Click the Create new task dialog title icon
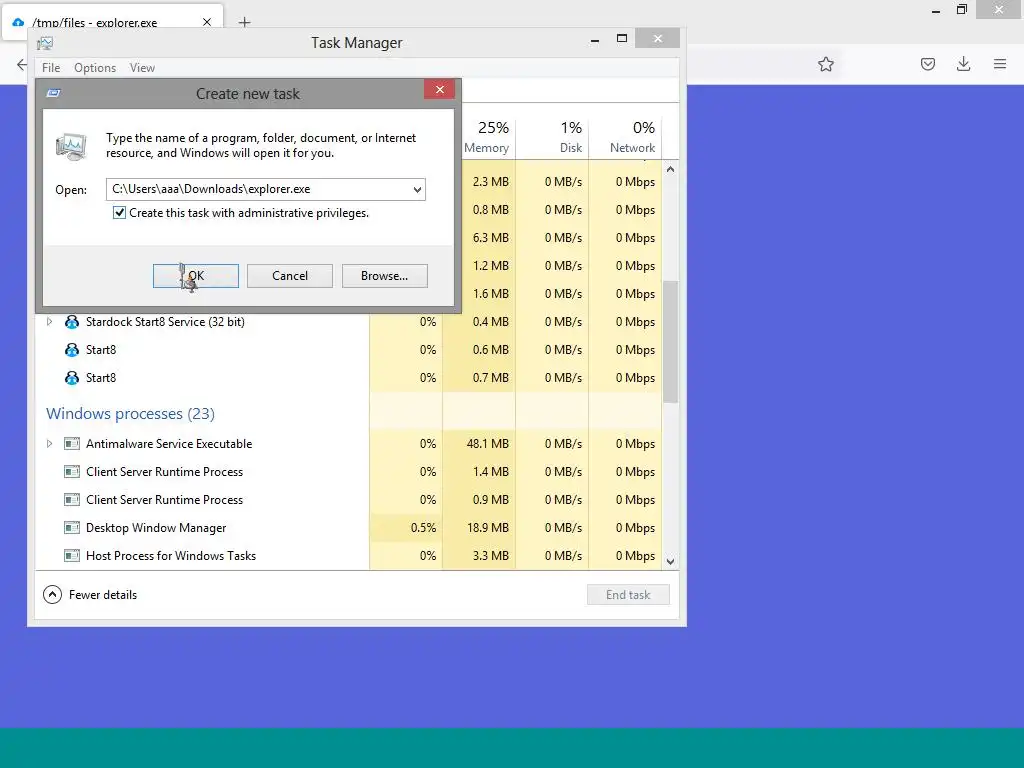Image resolution: width=1024 pixels, height=768 pixels. tap(54, 93)
